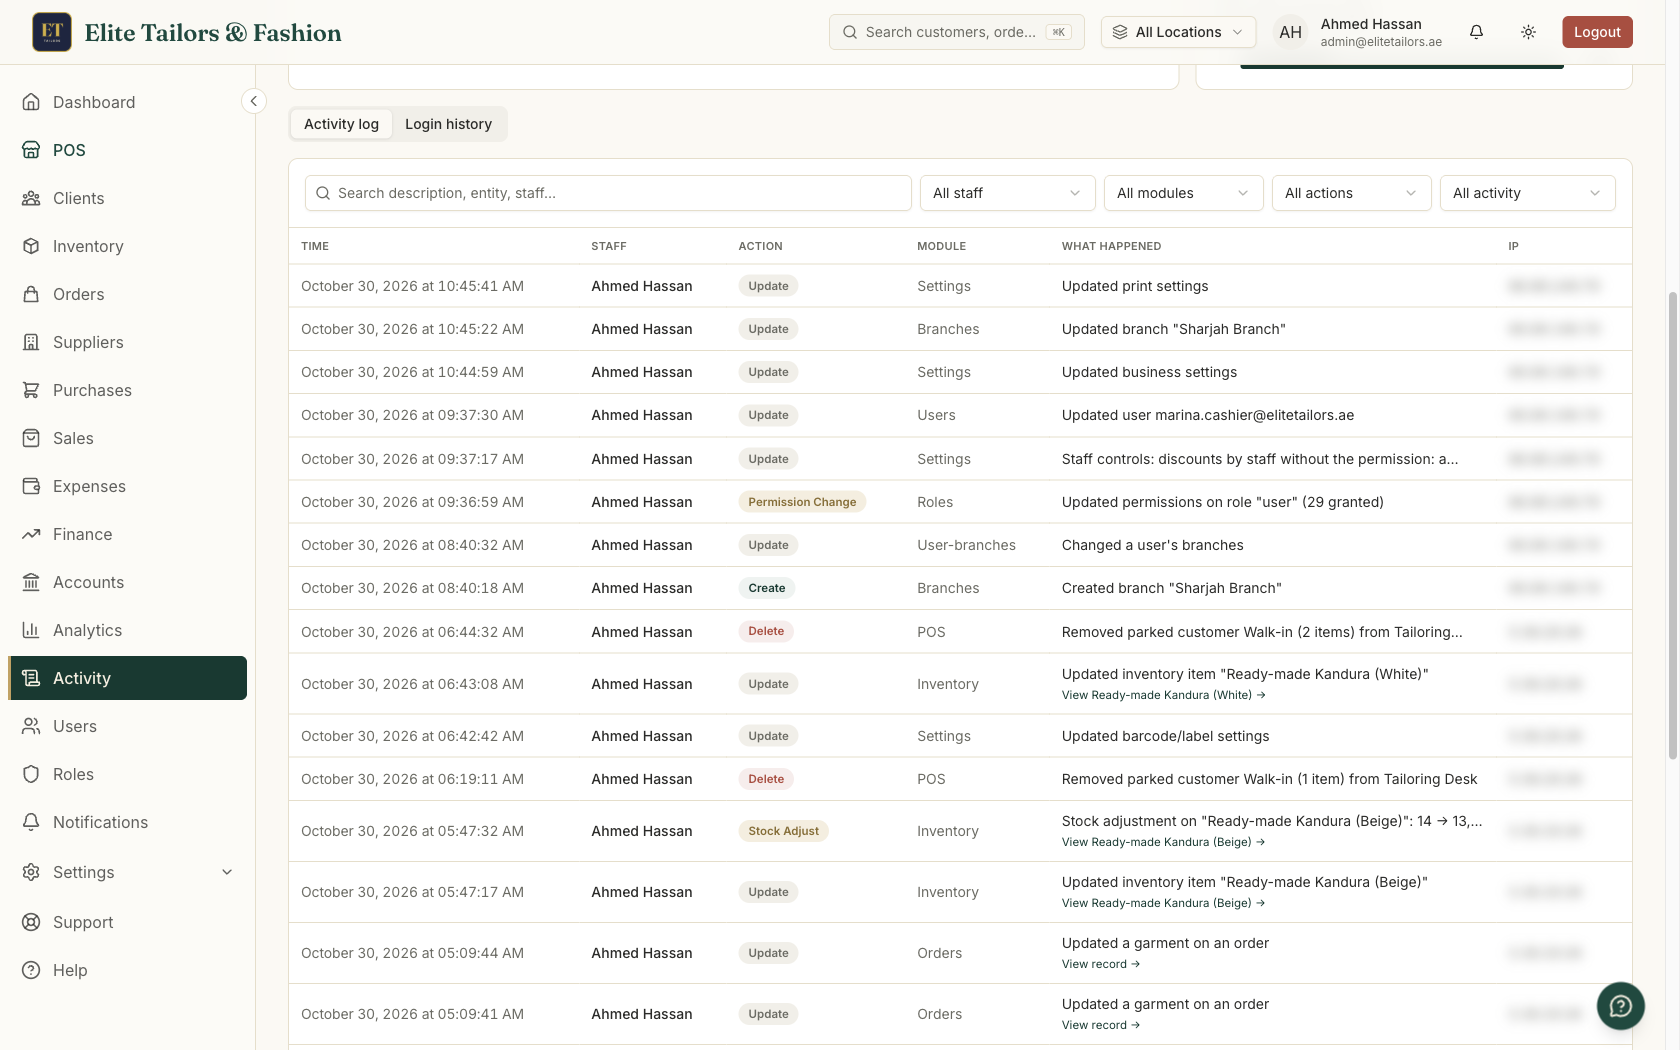Screen dimensions: 1680x1050
Task: Open Finance trend icon
Action: 31,534
